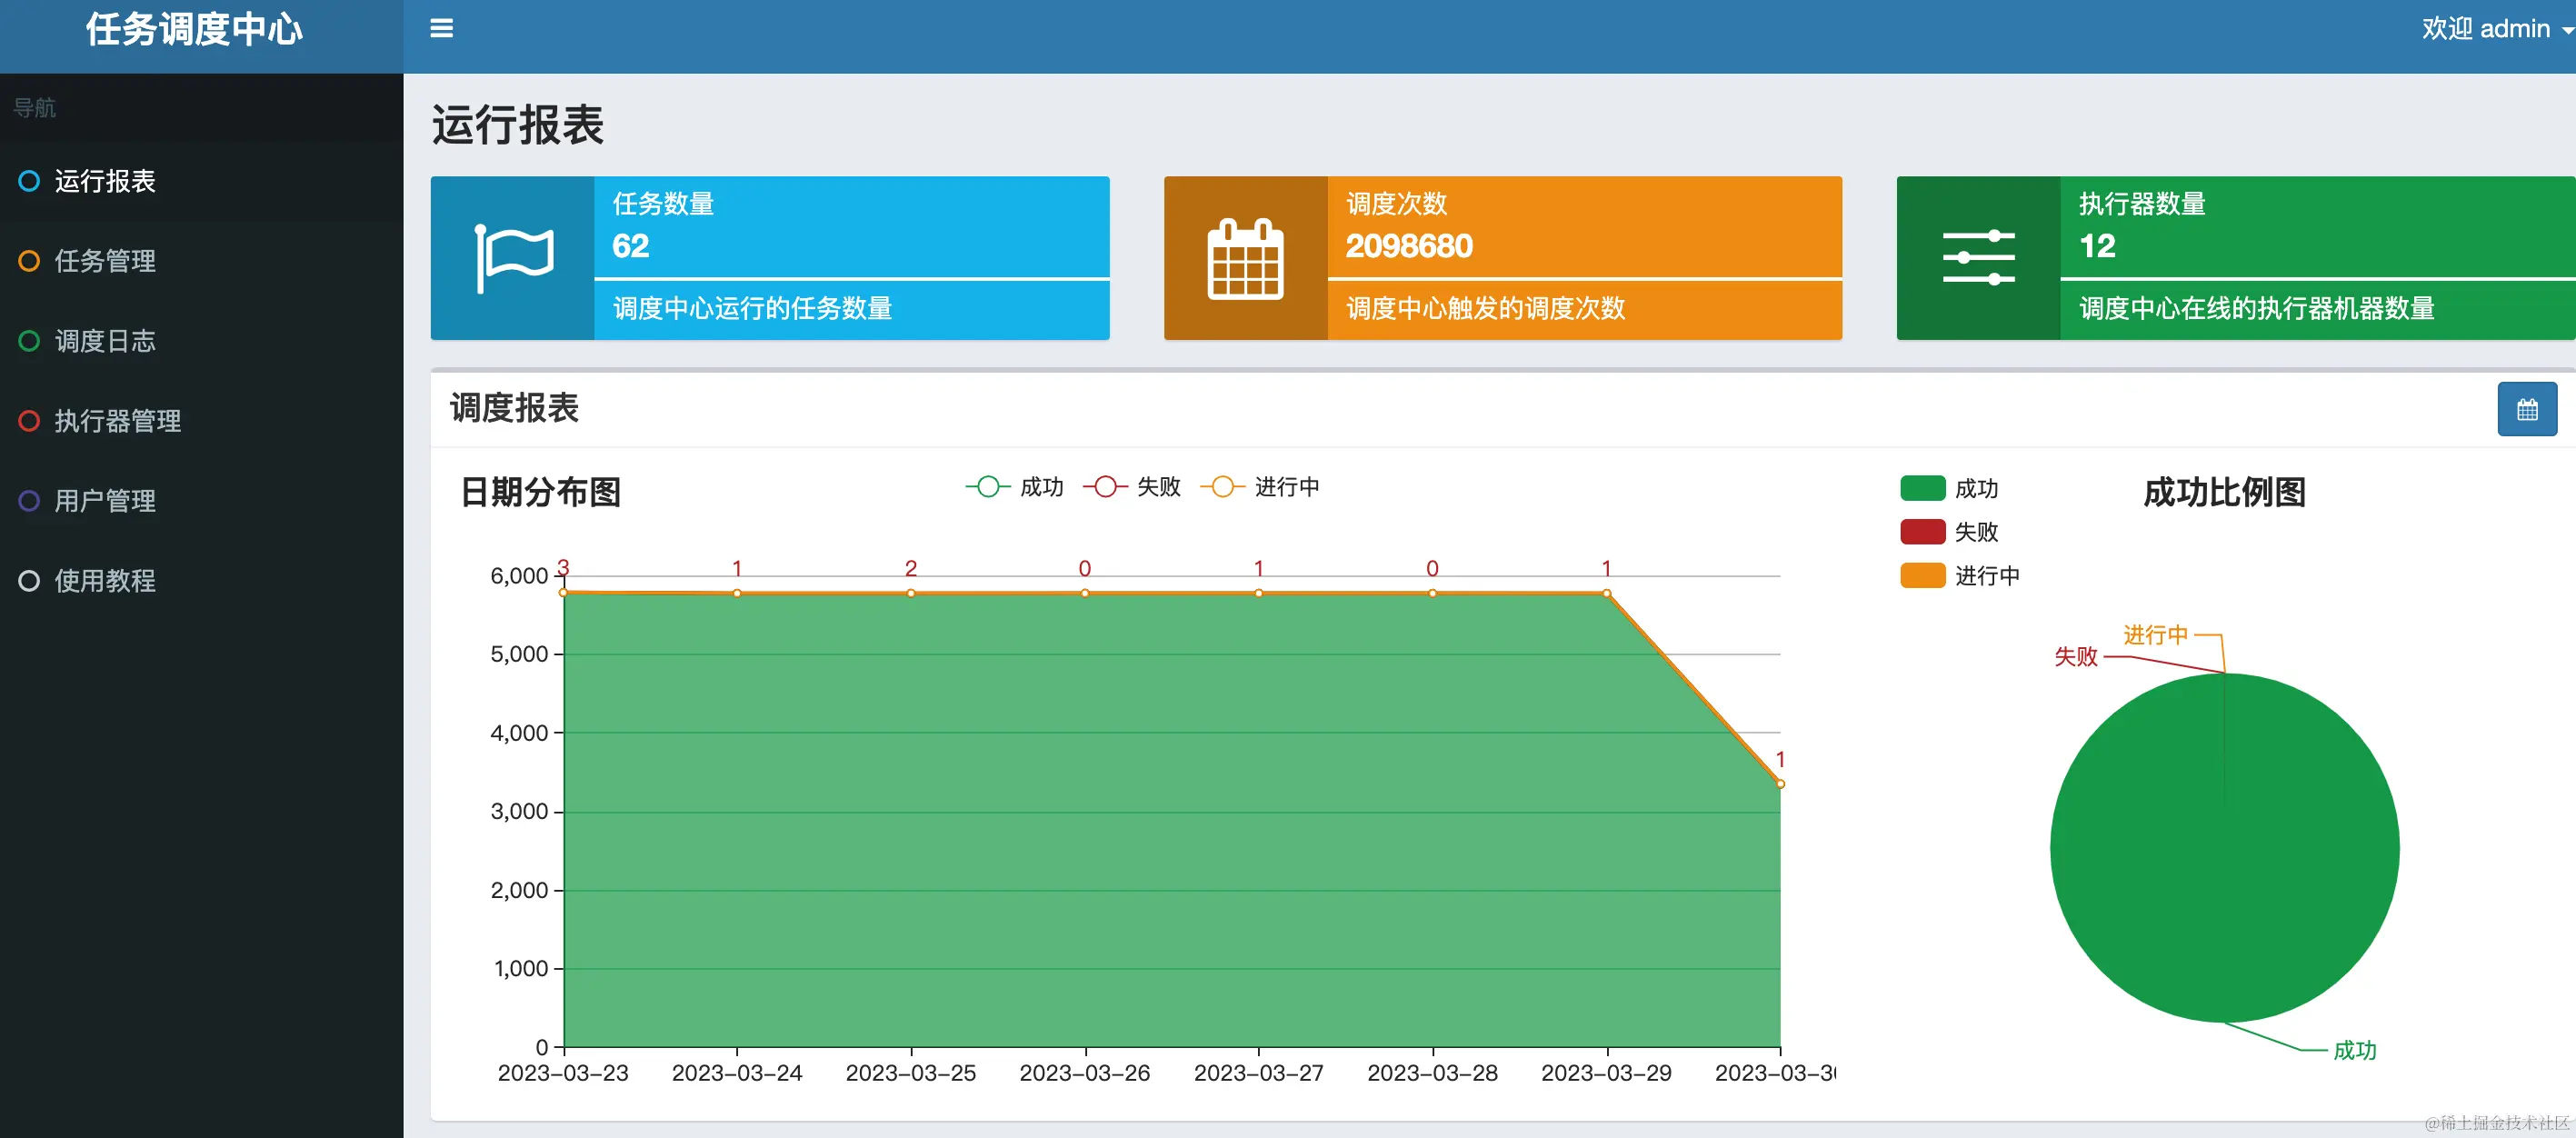Click the hamburger menu toggle icon

tap(441, 29)
